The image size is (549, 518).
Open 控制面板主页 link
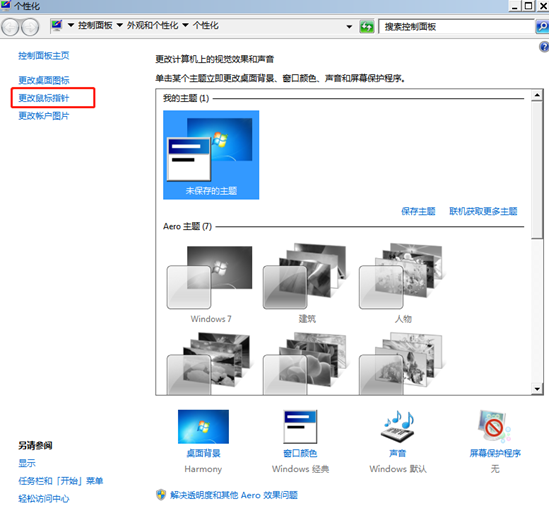pyautogui.click(x=44, y=56)
